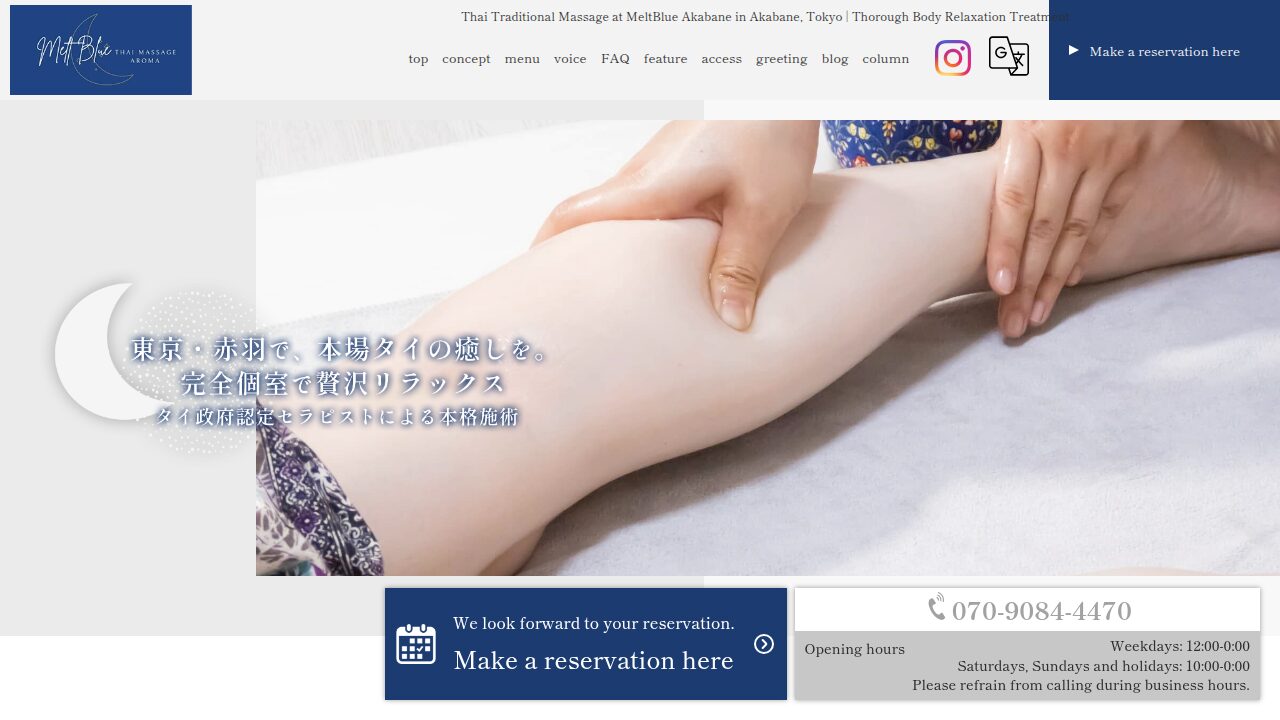Click the phone icon beside the number

pyautogui.click(x=937, y=608)
